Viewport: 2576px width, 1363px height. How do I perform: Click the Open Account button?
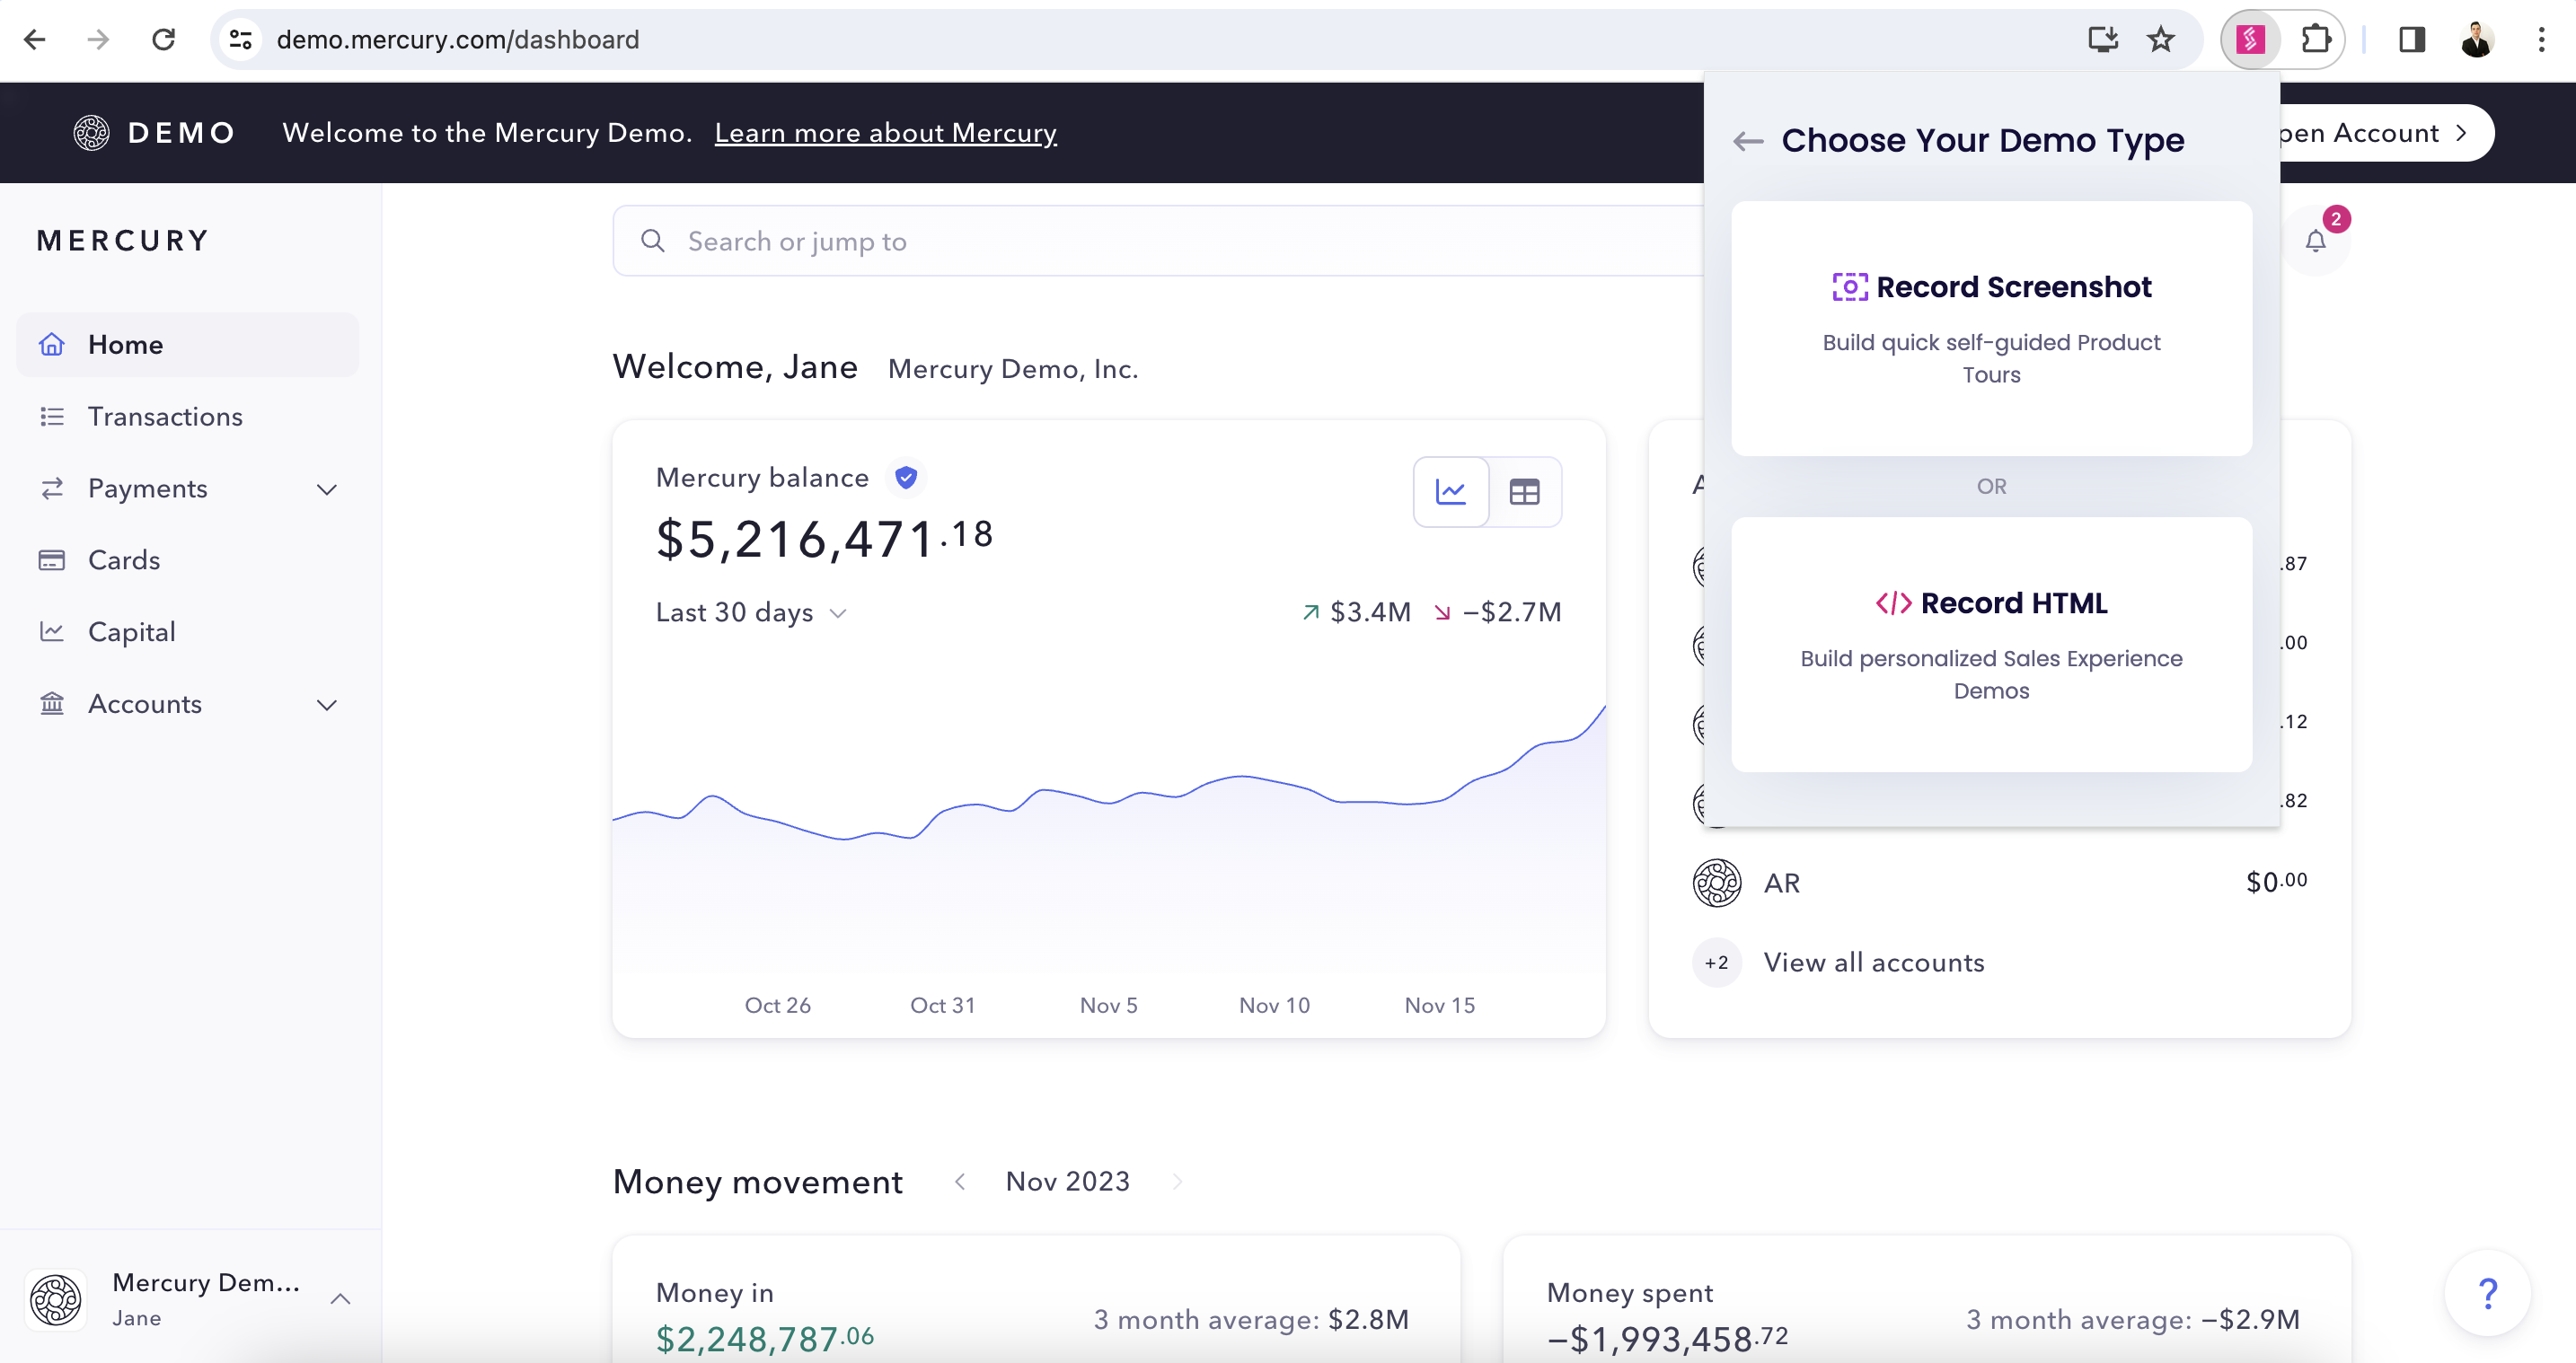click(x=2384, y=133)
